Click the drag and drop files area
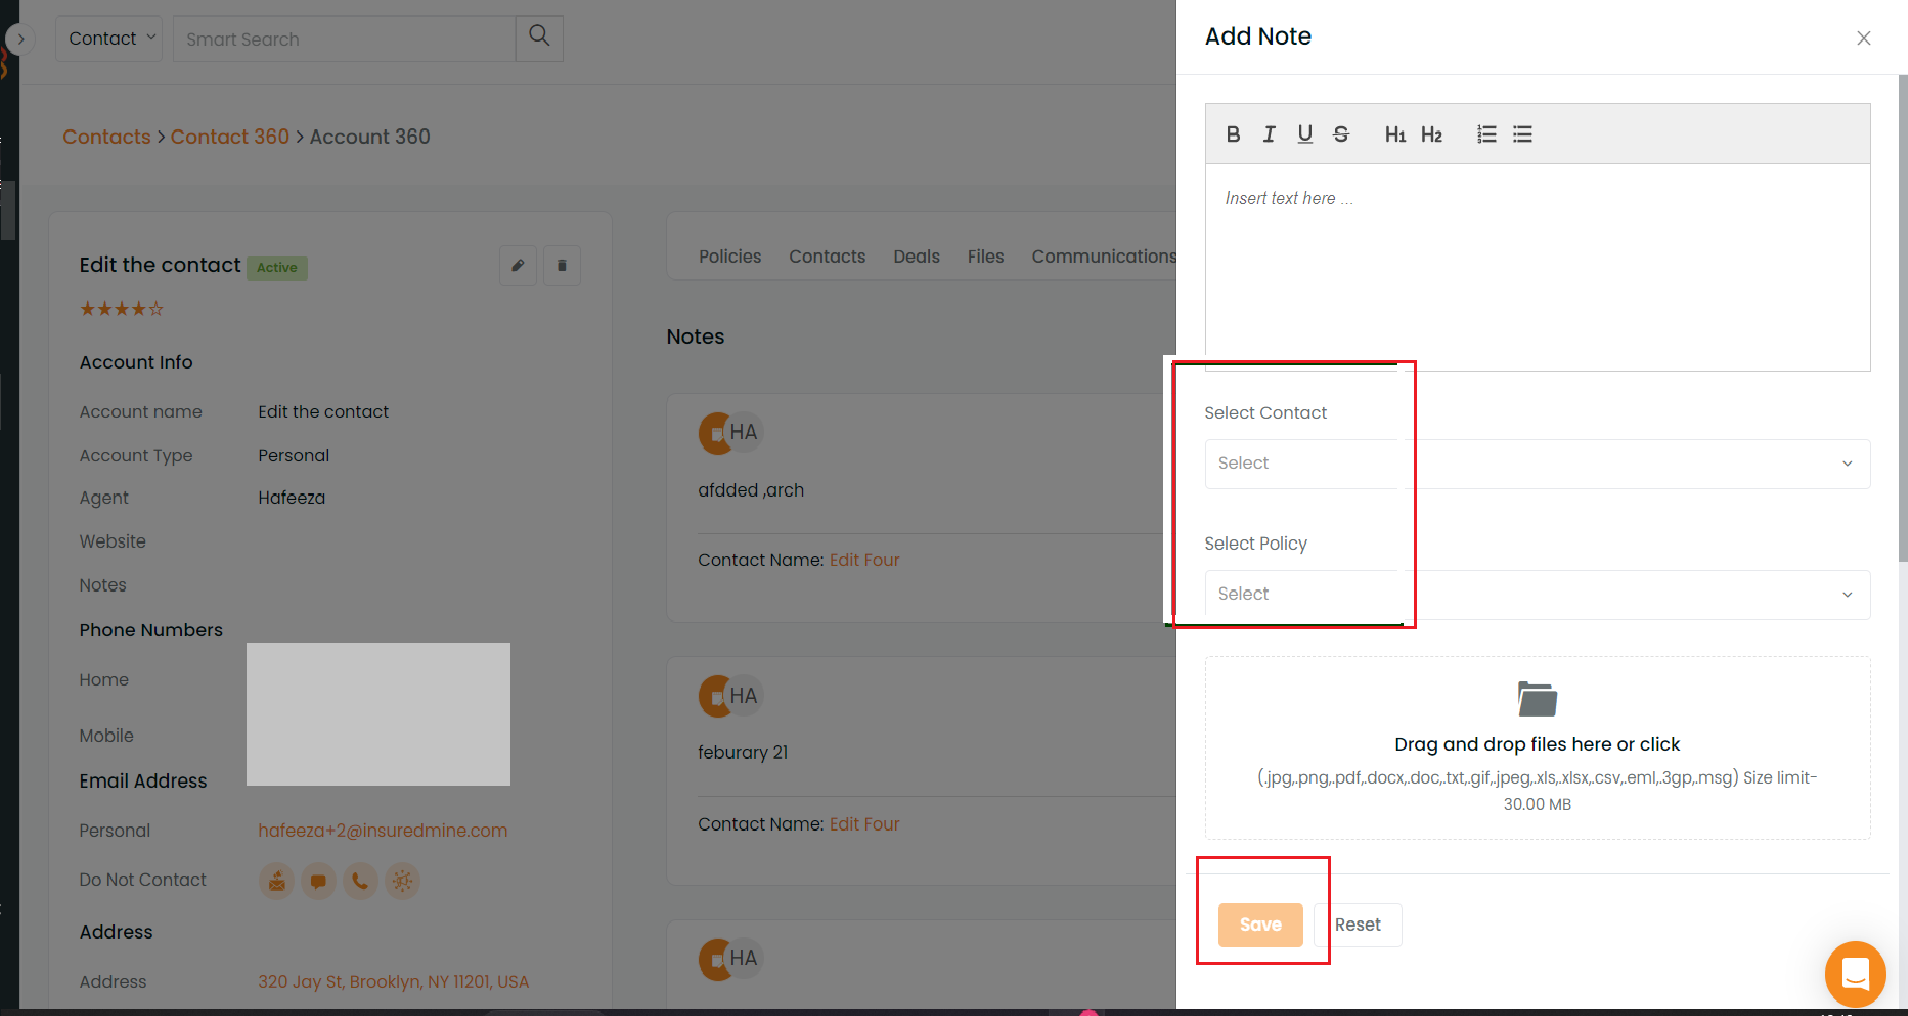 (x=1537, y=748)
